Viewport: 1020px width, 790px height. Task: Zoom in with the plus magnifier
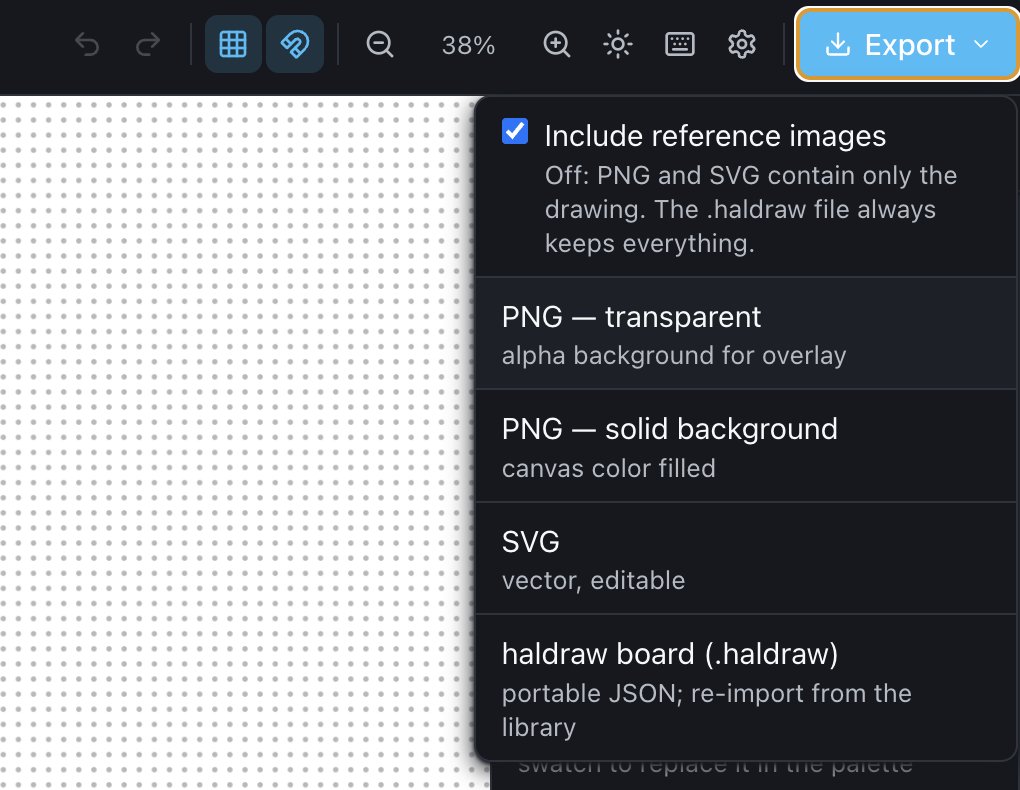556,44
